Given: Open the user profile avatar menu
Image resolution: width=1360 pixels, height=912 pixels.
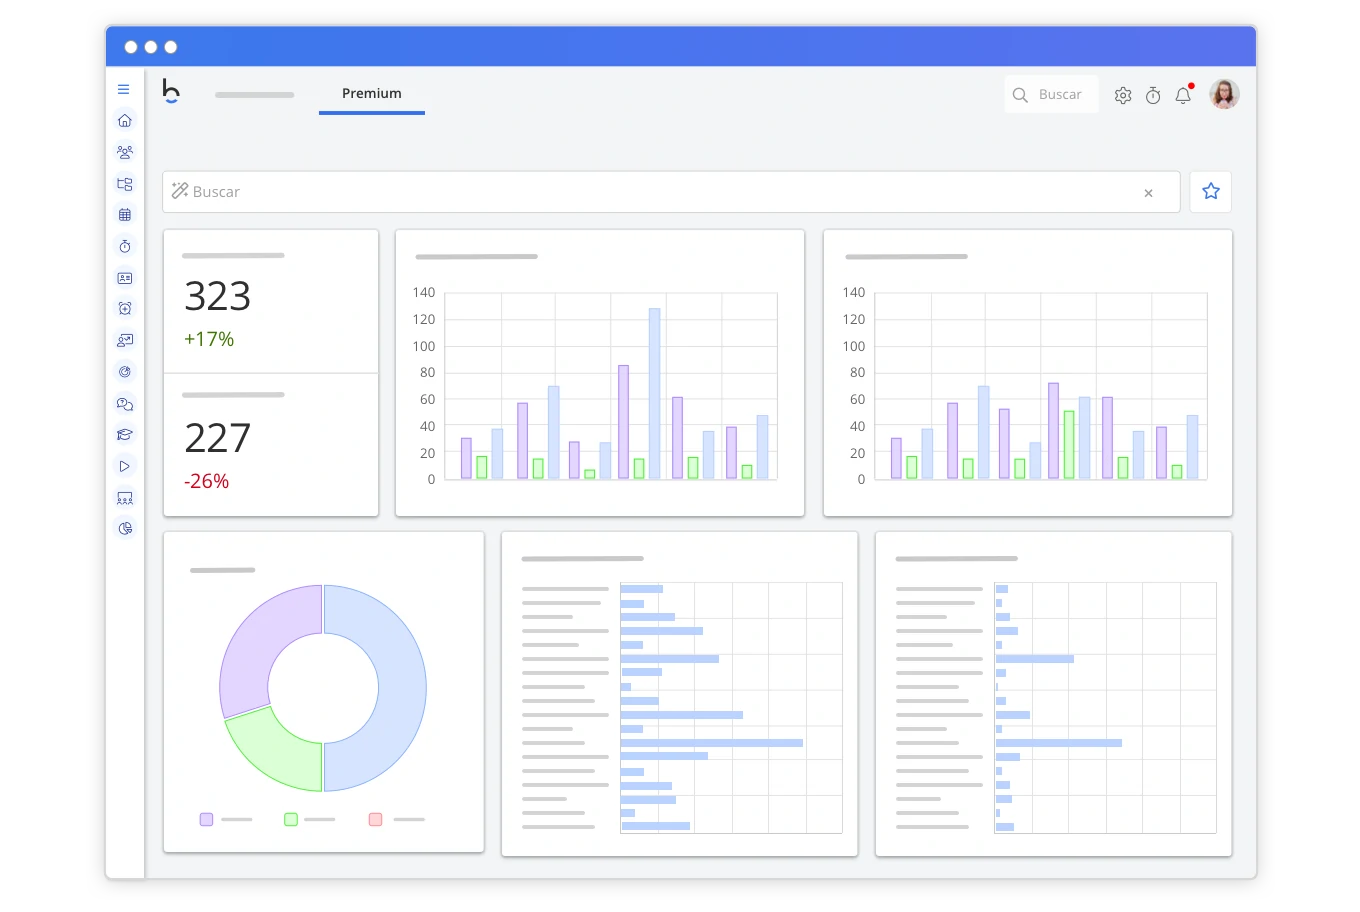Looking at the screenshot, I should [x=1224, y=94].
